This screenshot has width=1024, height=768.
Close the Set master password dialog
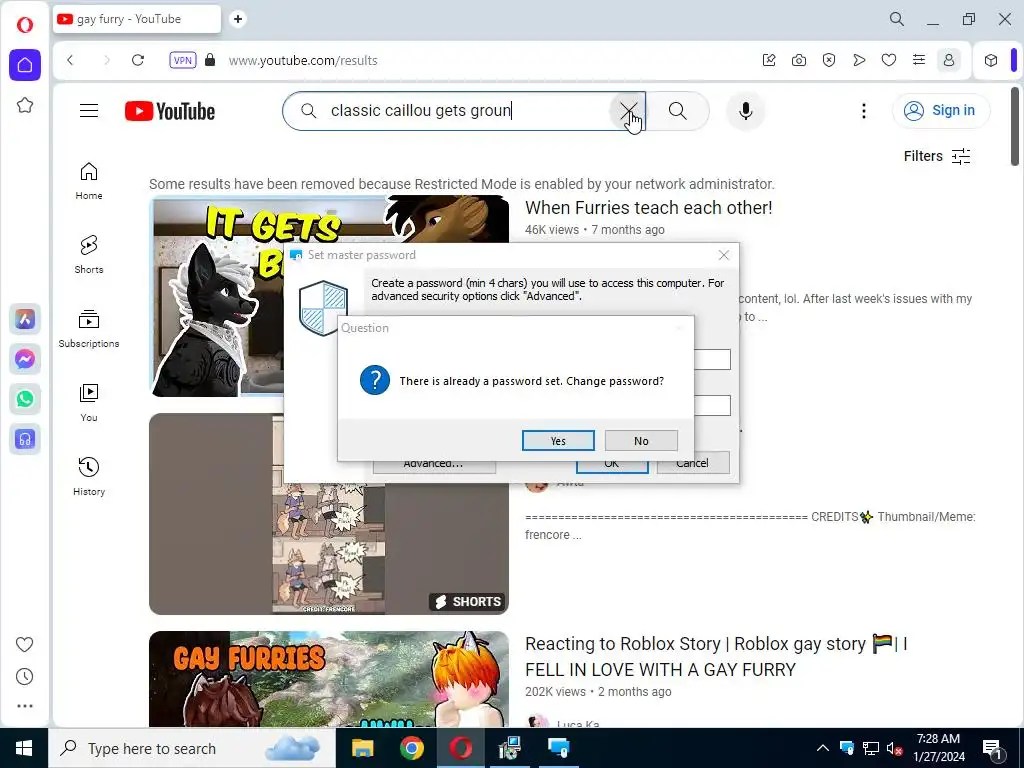coord(724,255)
